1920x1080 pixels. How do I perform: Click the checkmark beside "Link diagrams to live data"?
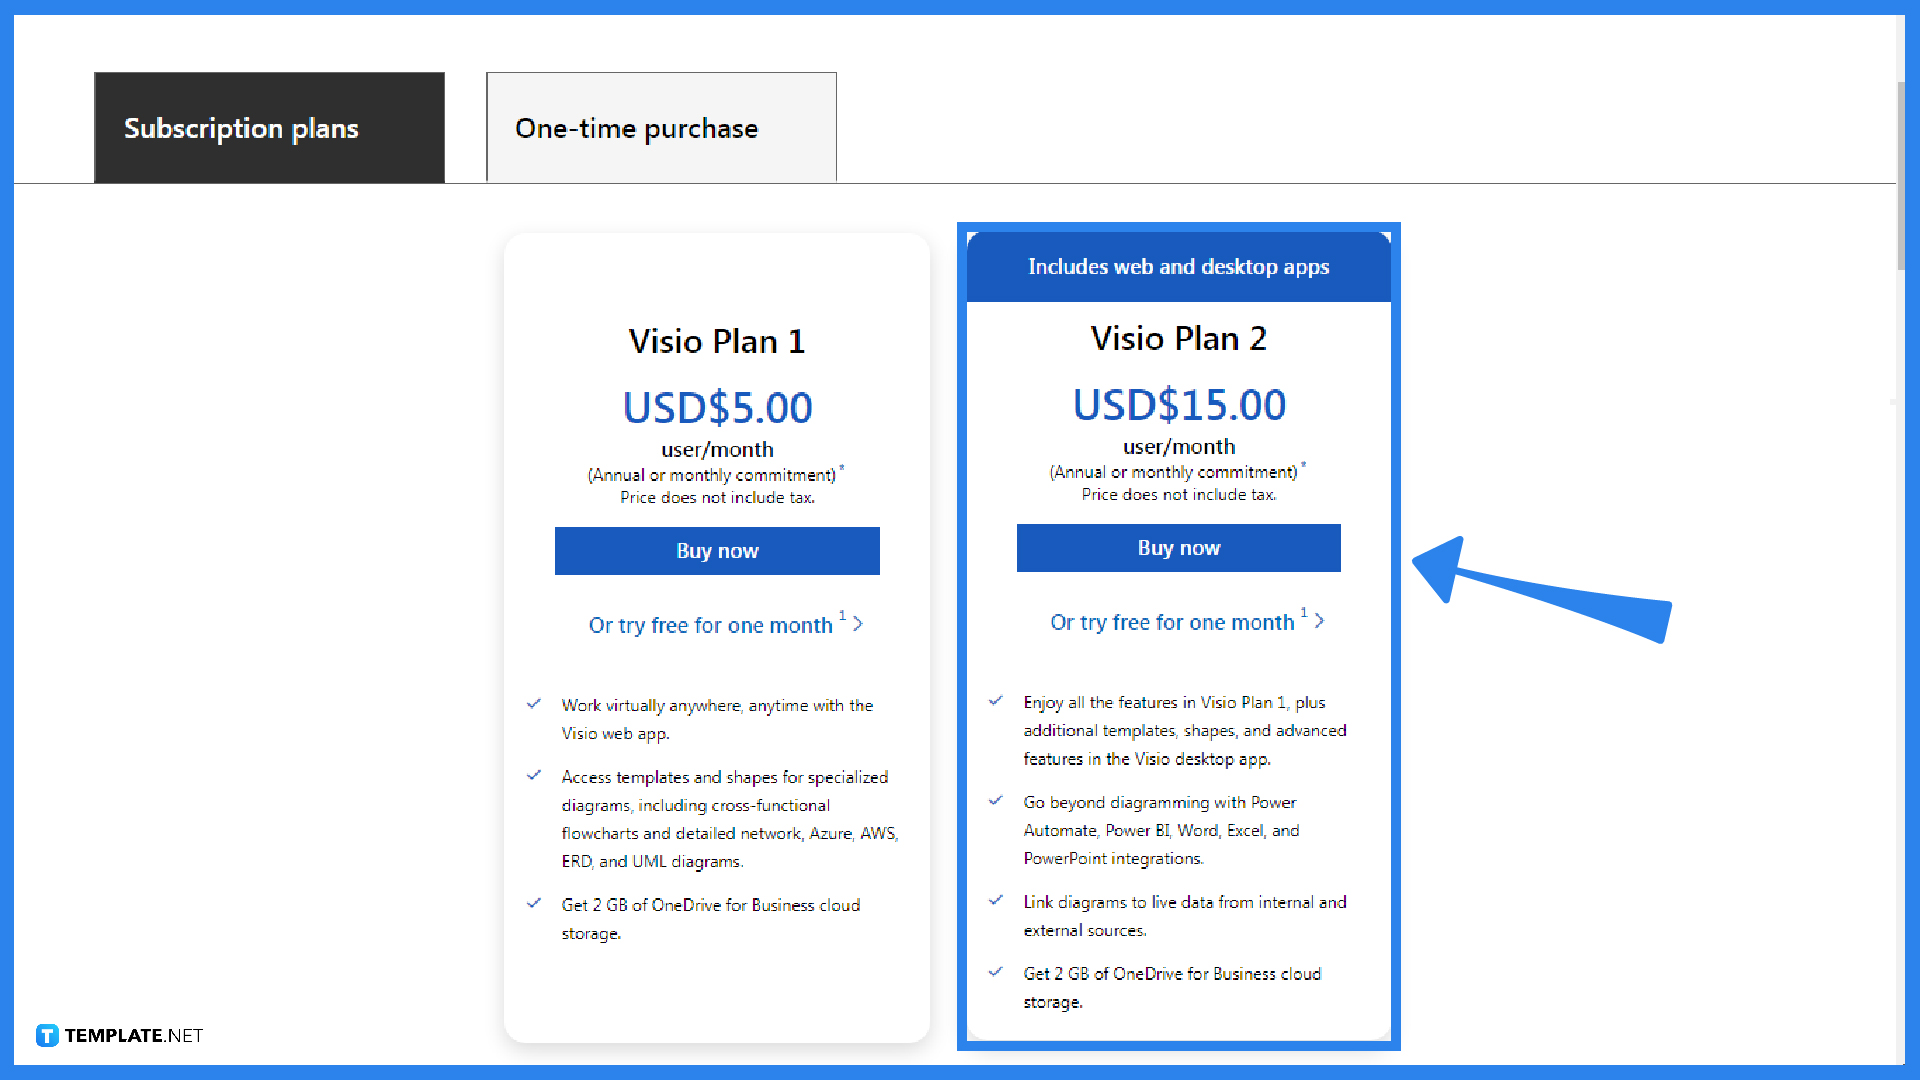996,899
